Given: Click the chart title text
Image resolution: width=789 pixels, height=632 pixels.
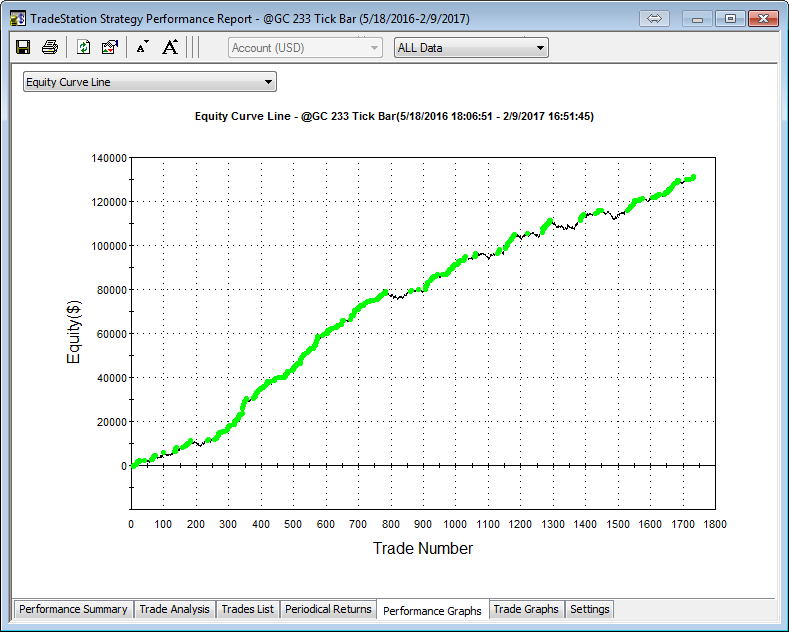Looking at the screenshot, I should (x=394, y=117).
